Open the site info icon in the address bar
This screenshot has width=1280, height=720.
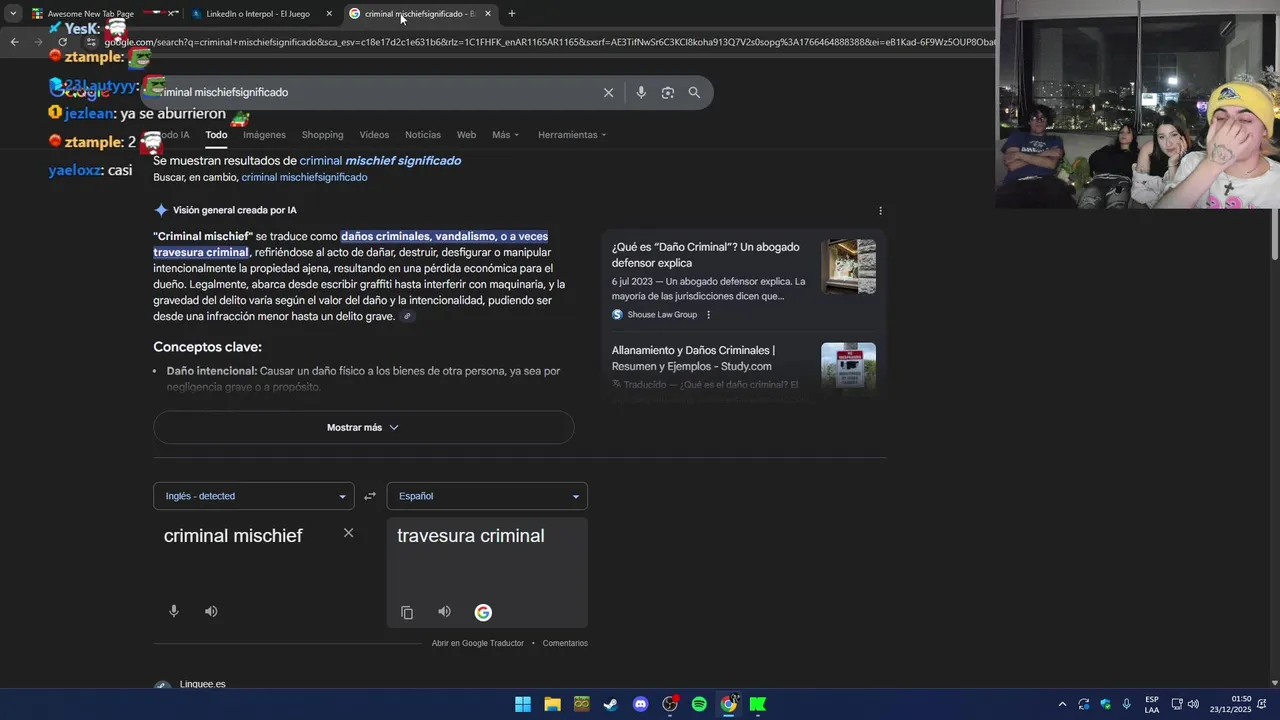[x=90, y=42]
